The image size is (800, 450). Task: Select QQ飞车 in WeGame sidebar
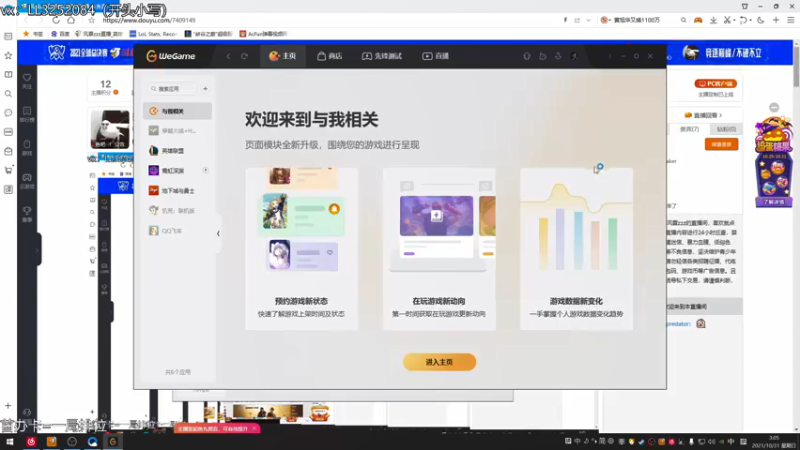tap(178, 231)
